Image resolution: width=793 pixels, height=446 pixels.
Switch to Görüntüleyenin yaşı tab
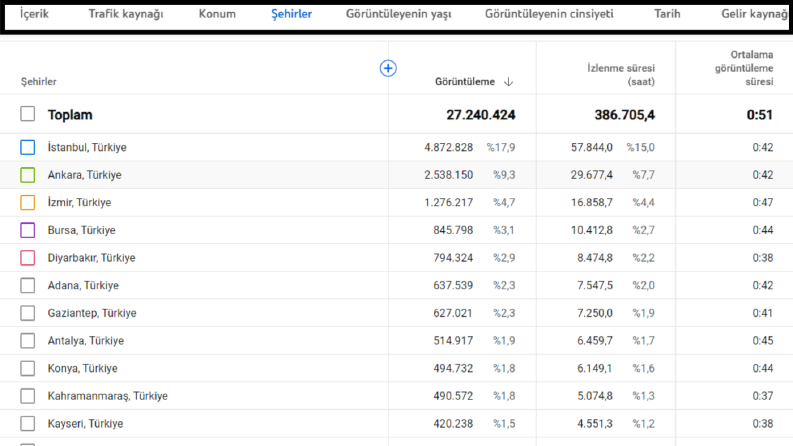pyautogui.click(x=399, y=14)
